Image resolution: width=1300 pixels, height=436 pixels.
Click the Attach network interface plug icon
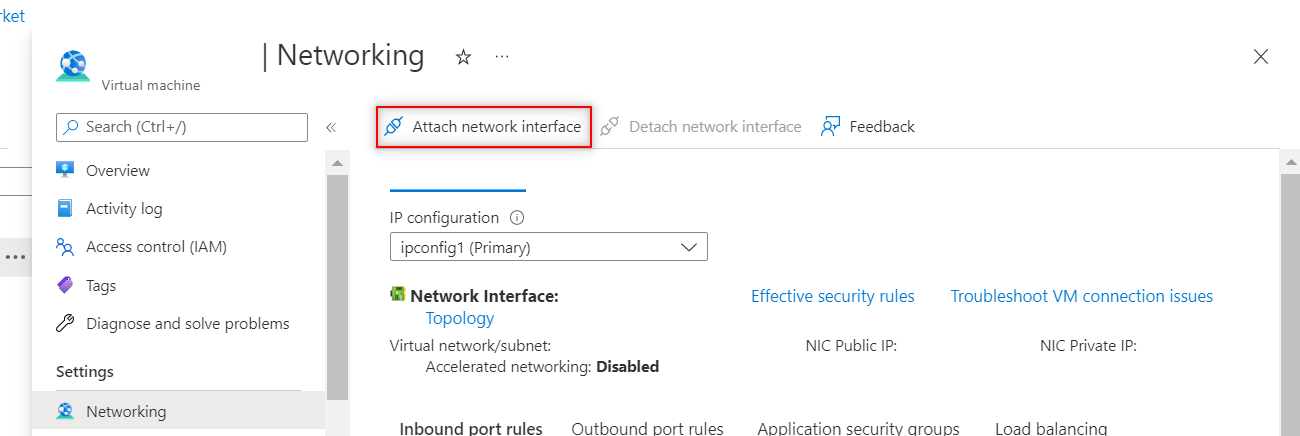click(x=394, y=127)
